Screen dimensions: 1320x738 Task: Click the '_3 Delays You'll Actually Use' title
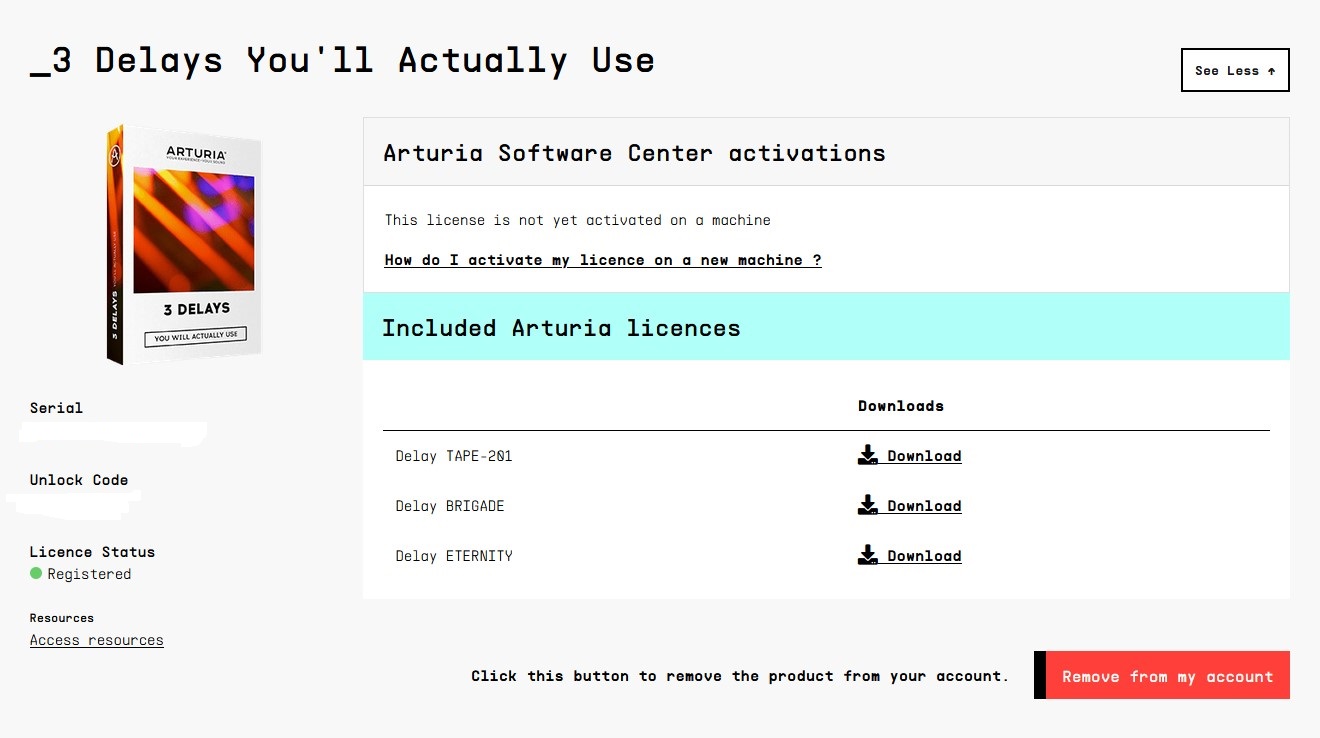click(x=342, y=61)
